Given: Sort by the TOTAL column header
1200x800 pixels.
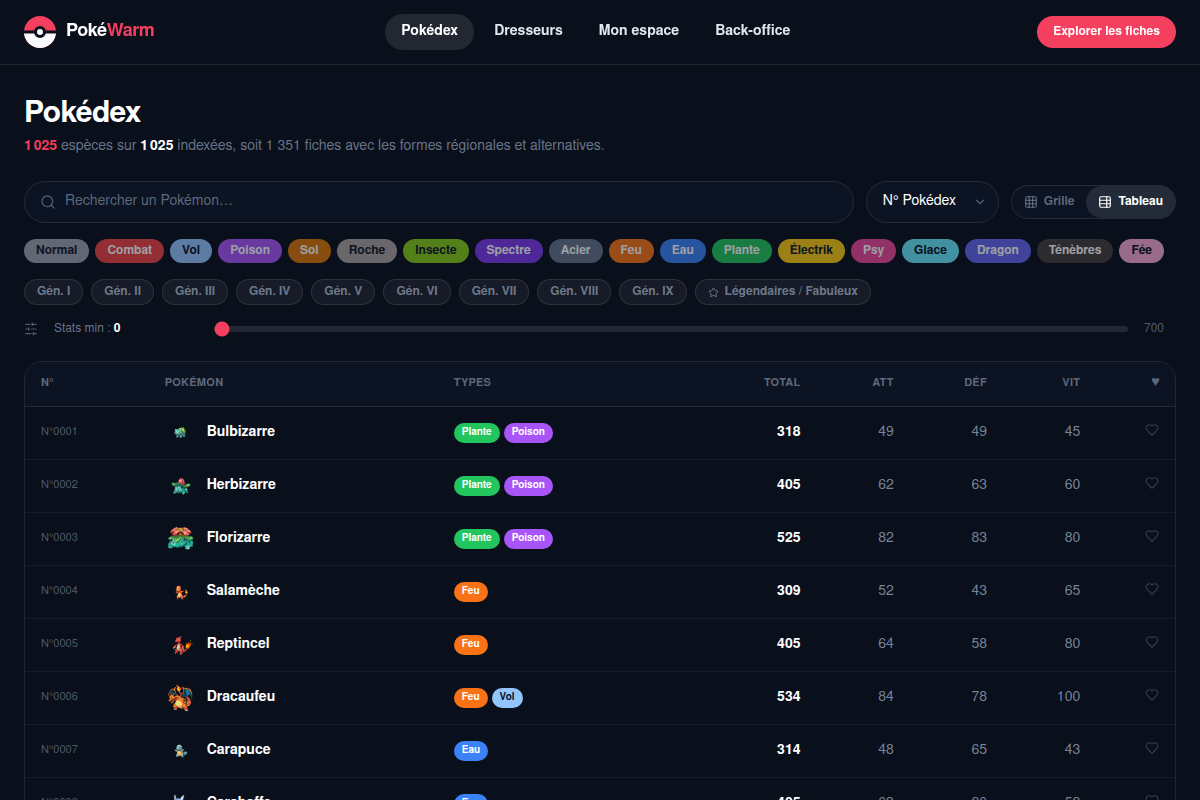Looking at the screenshot, I should [782, 382].
